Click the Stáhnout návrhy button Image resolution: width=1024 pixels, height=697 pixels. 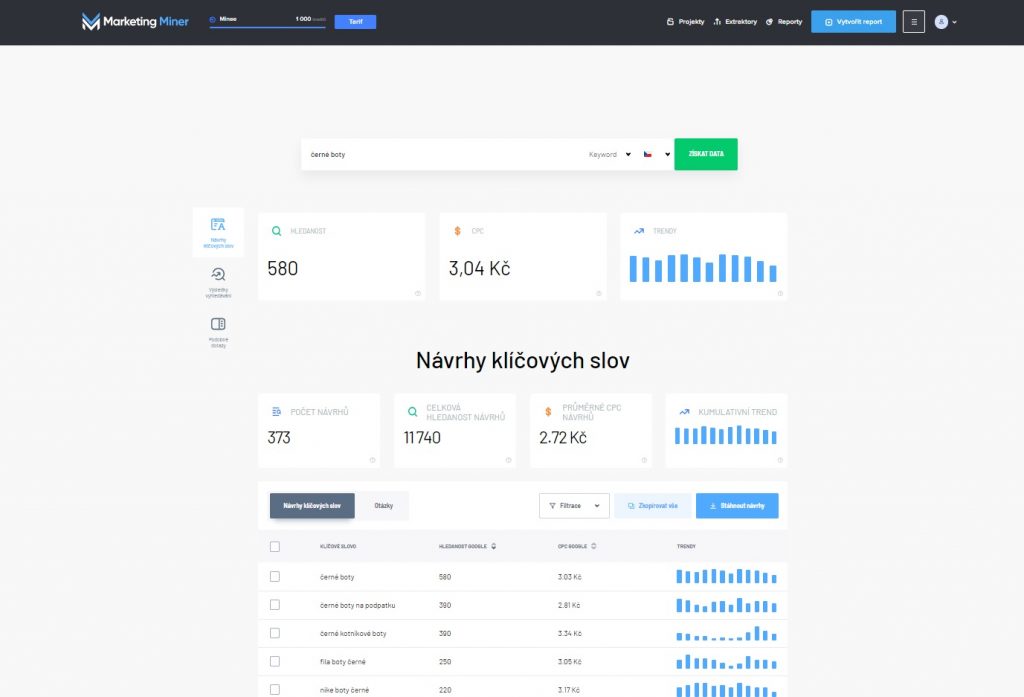[x=737, y=506]
